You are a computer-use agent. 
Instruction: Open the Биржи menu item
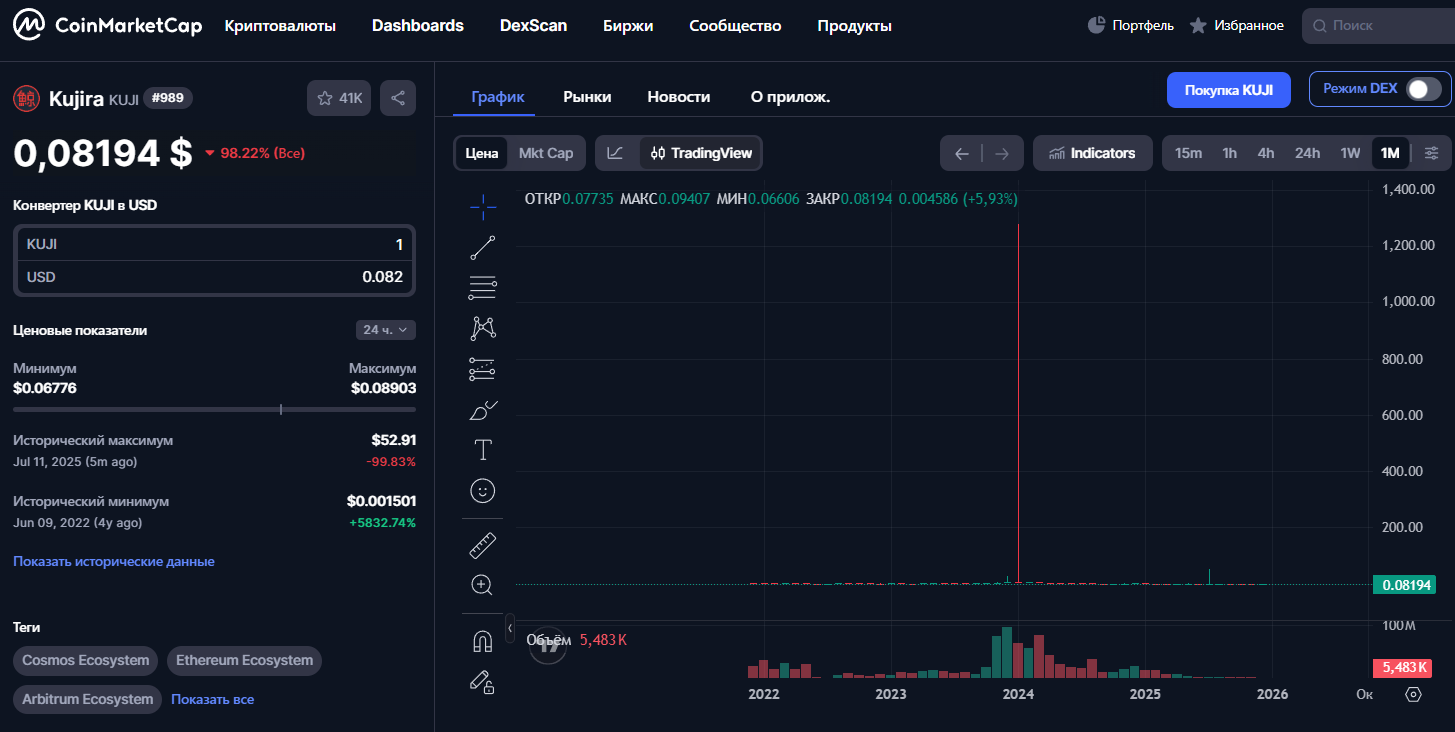coord(628,26)
